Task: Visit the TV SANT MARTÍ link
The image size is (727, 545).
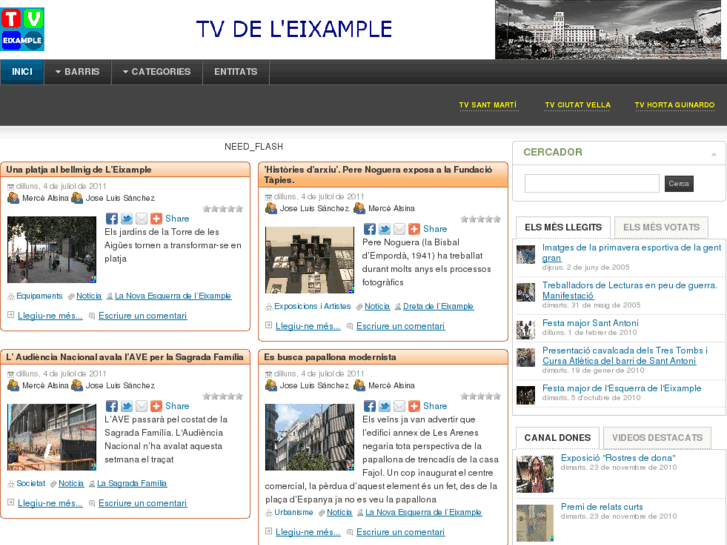Action: pos(488,105)
